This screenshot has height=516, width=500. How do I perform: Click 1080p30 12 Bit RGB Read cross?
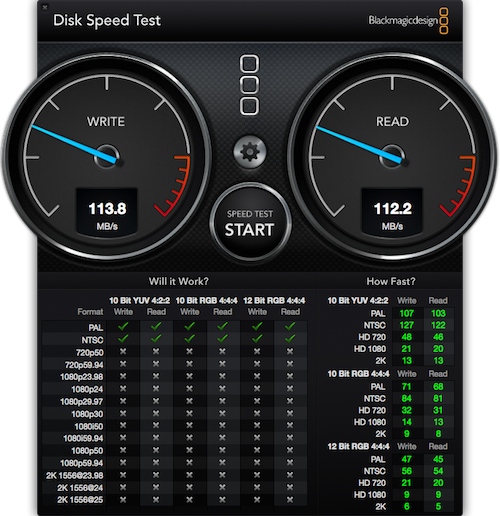pos(290,413)
